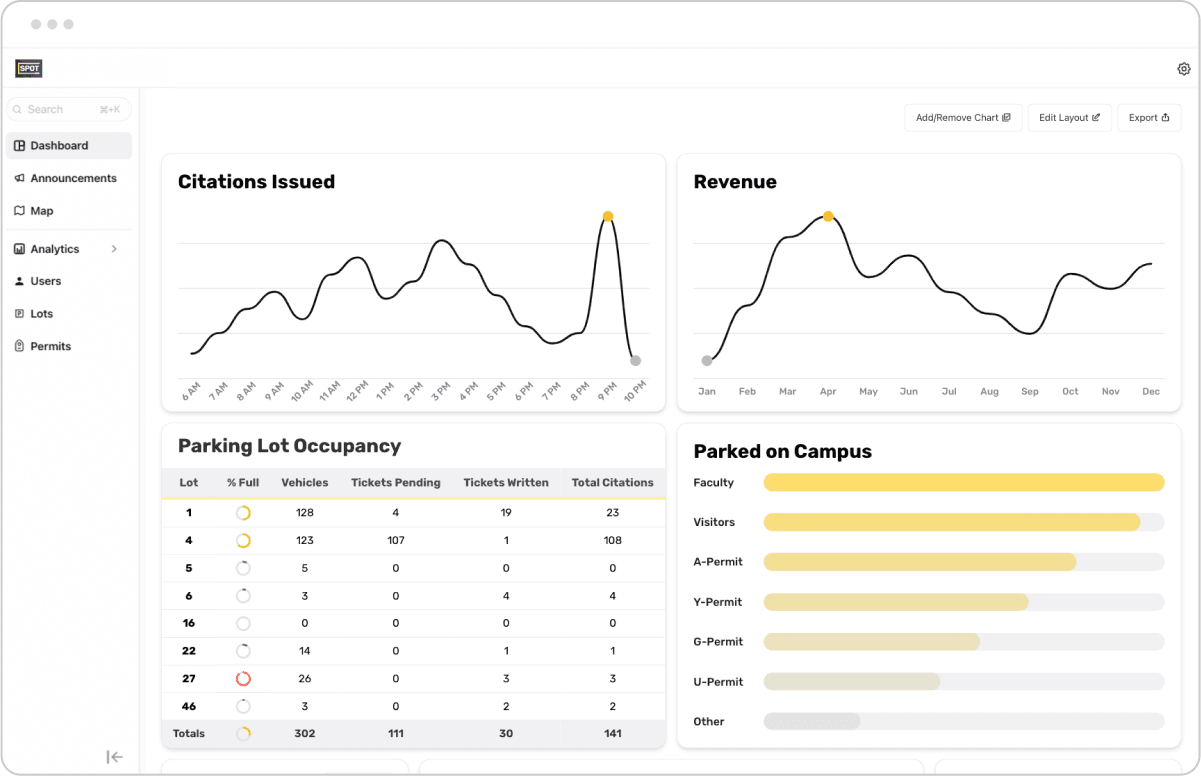The height and width of the screenshot is (776, 1201).
Task: Select the Permits tag icon
Action: (x=20, y=346)
